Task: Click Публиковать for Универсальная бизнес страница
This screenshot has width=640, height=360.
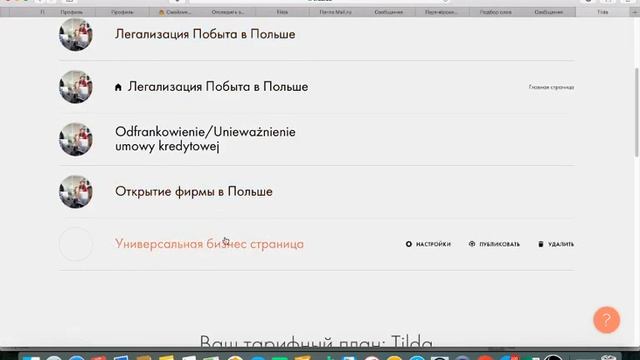Action: [x=494, y=244]
